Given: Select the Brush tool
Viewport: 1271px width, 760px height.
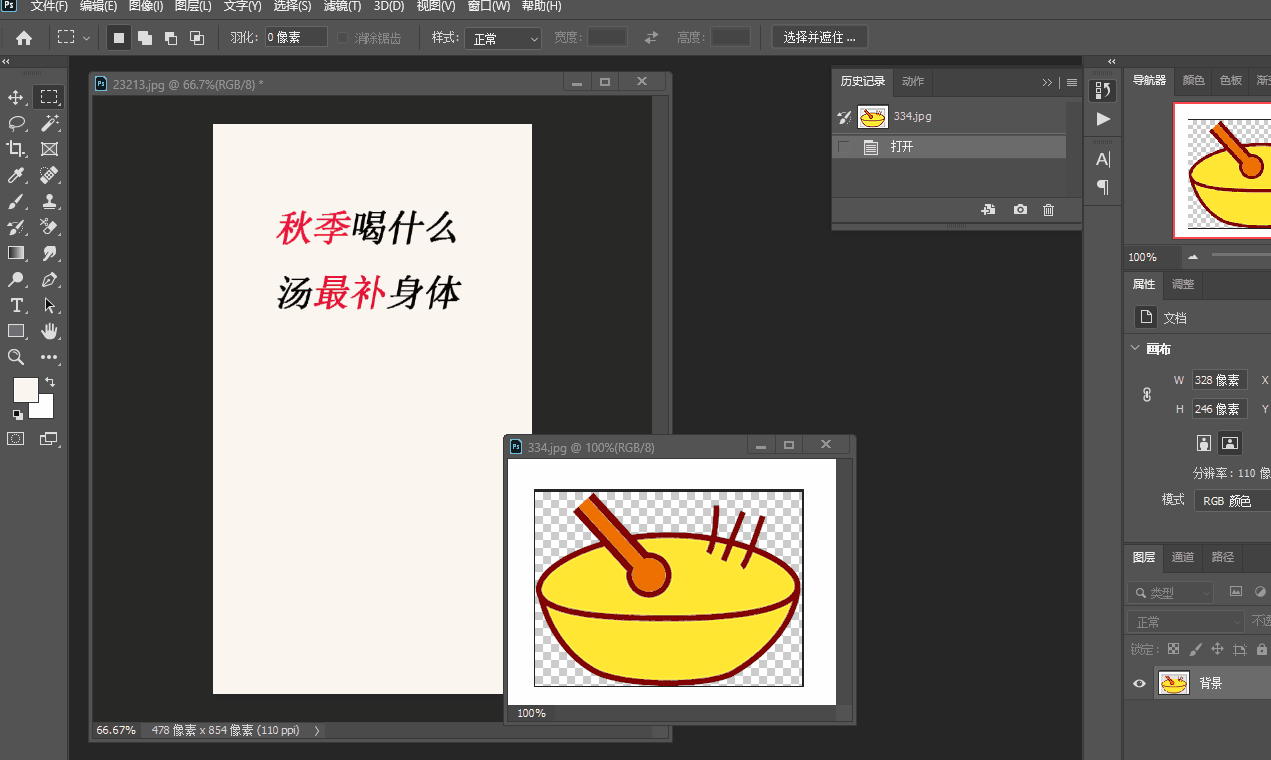Looking at the screenshot, I should 15,201.
